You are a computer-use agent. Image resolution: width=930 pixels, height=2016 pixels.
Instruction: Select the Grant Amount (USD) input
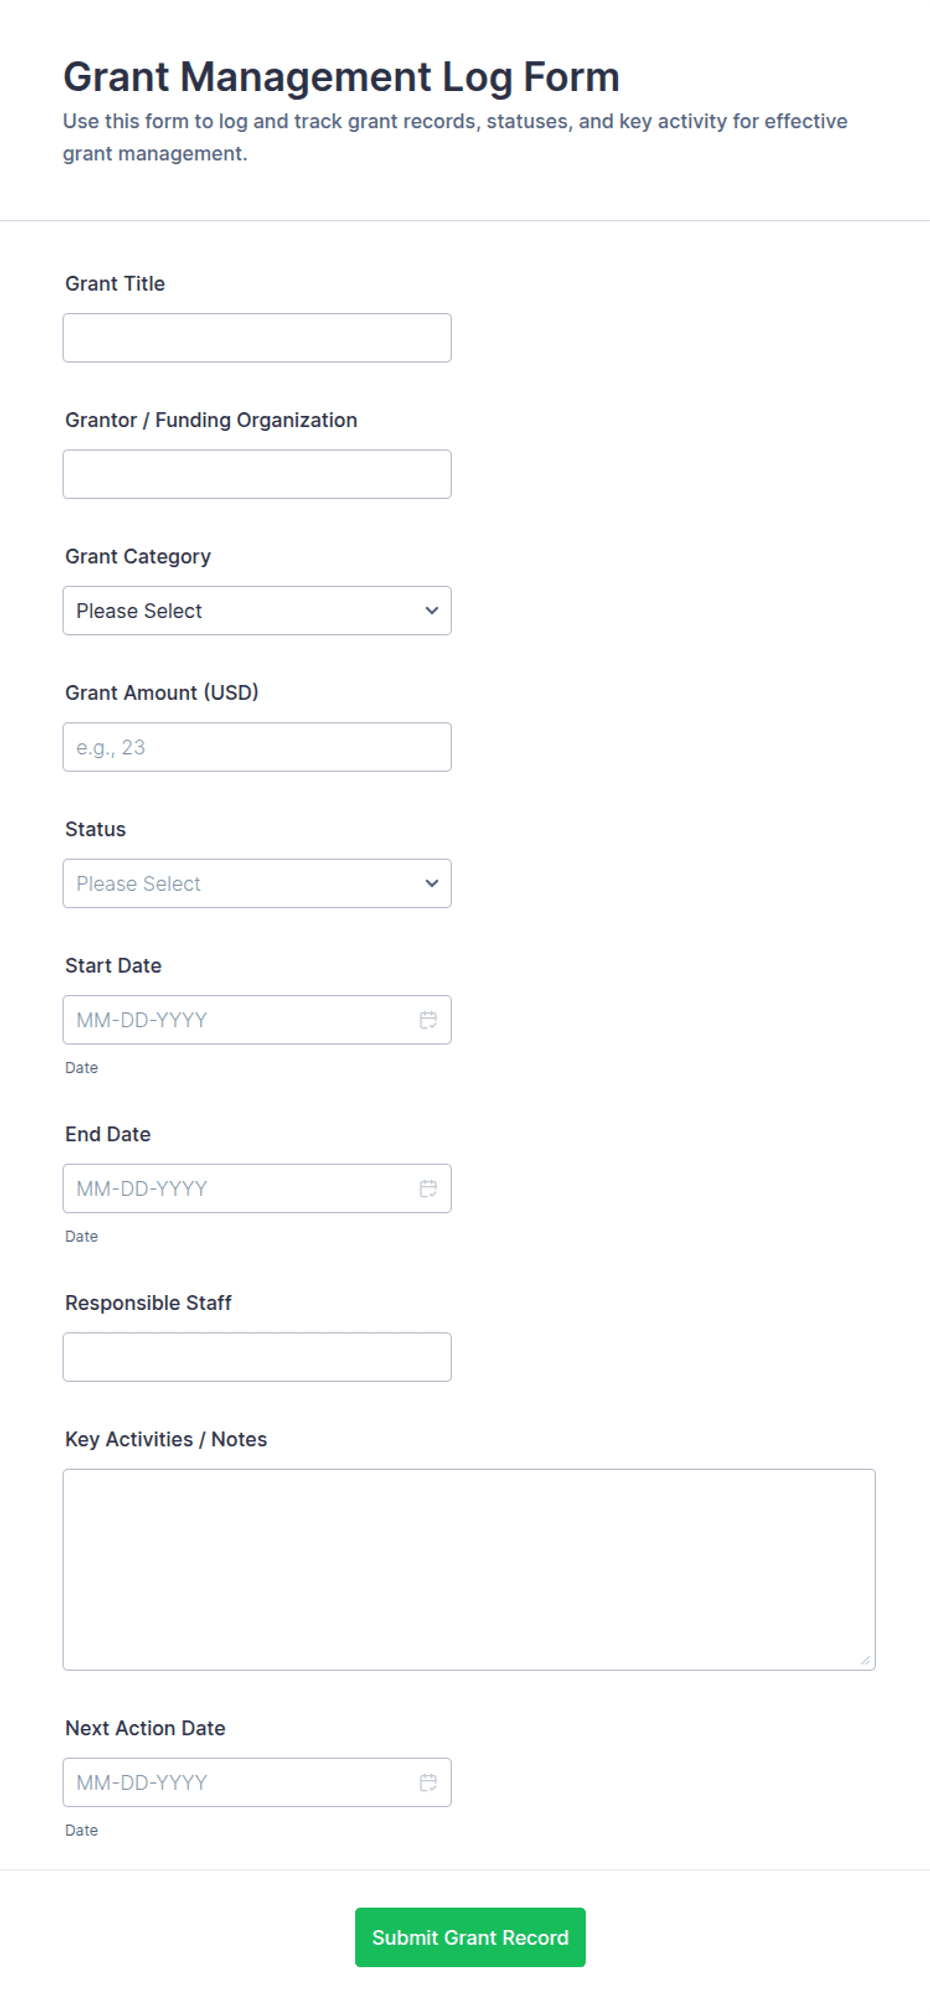click(257, 747)
